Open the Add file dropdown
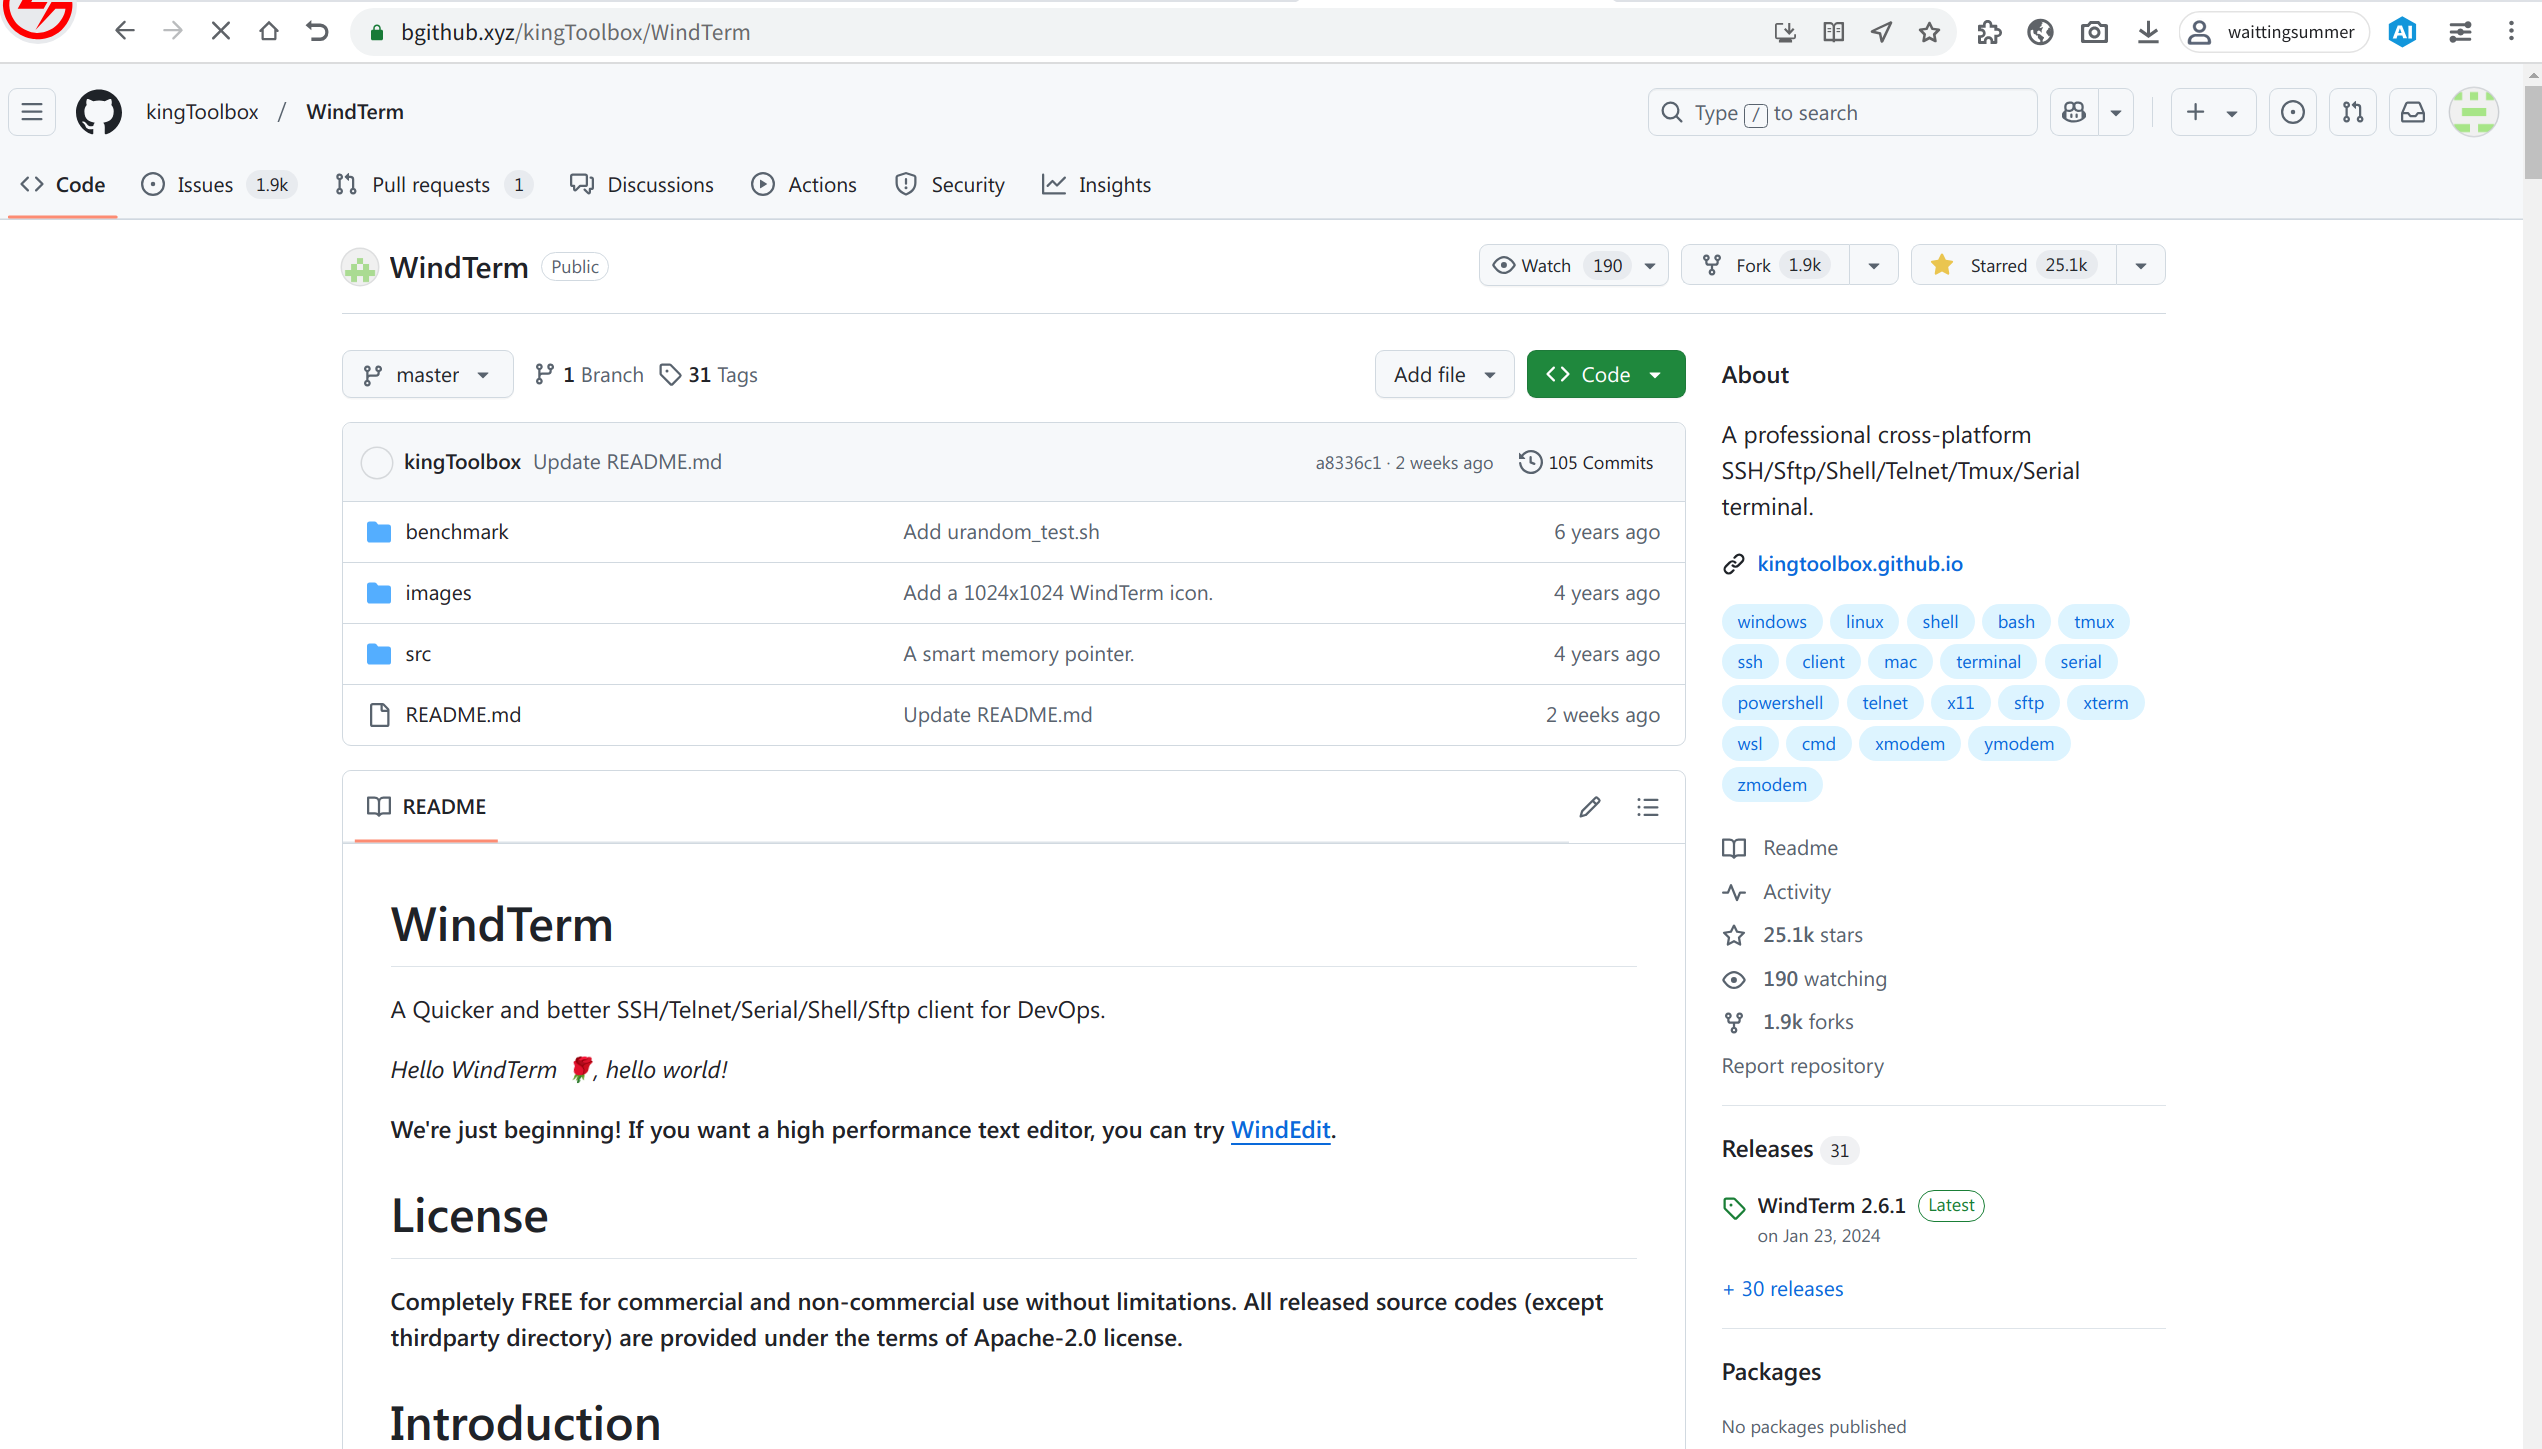The width and height of the screenshot is (2542, 1449). point(1444,374)
